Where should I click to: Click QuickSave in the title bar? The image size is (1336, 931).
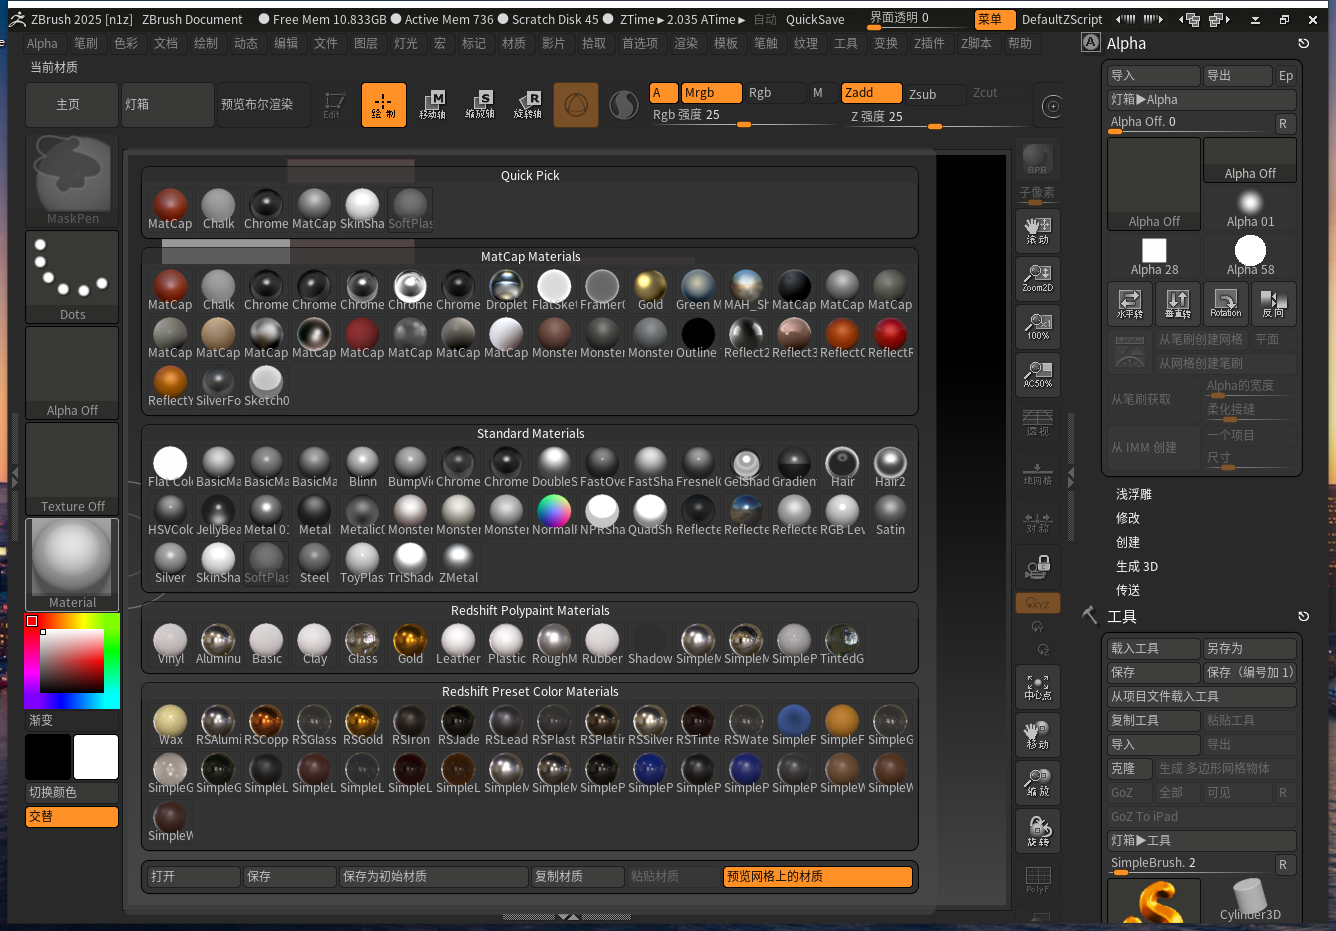[x=815, y=19]
